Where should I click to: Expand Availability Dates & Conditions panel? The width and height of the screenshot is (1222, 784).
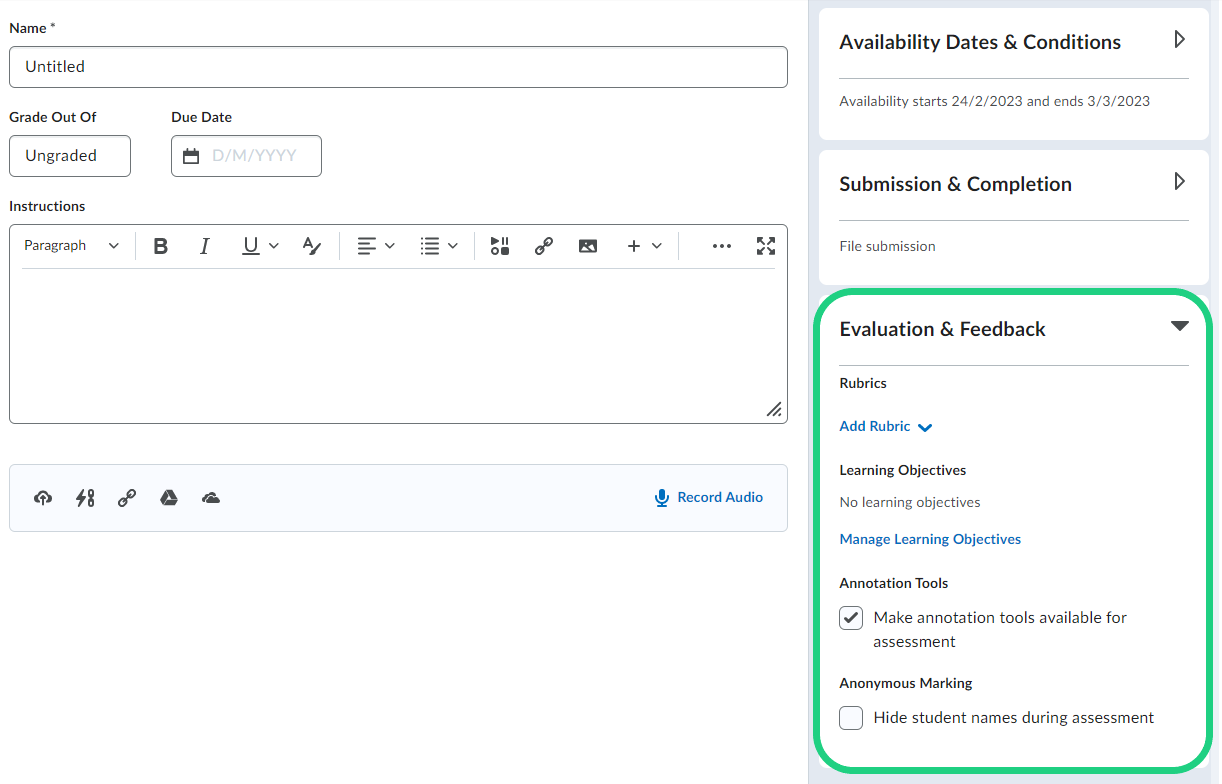coord(1179,40)
